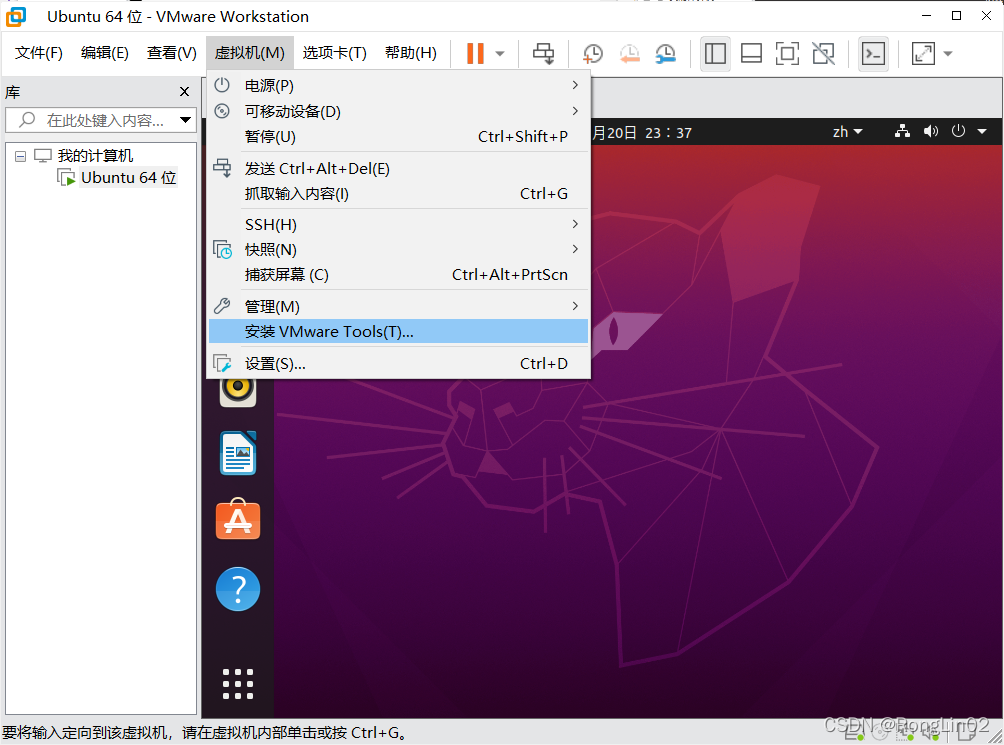Toggle the console view icon in toolbar
This screenshot has width=1004, height=745.
tap(873, 54)
